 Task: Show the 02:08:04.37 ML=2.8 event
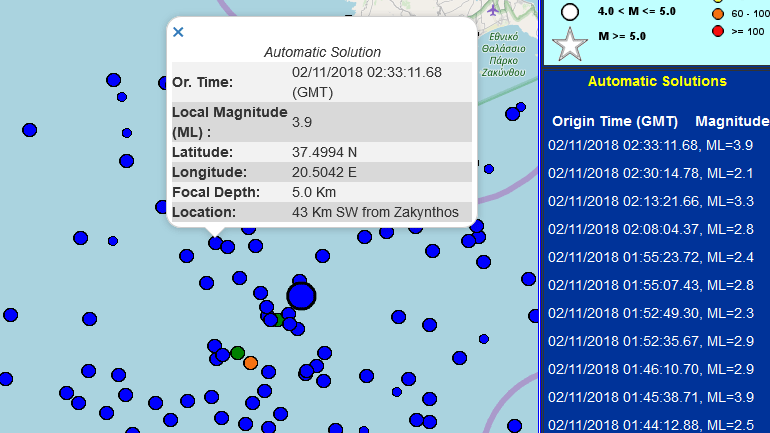(x=651, y=229)
